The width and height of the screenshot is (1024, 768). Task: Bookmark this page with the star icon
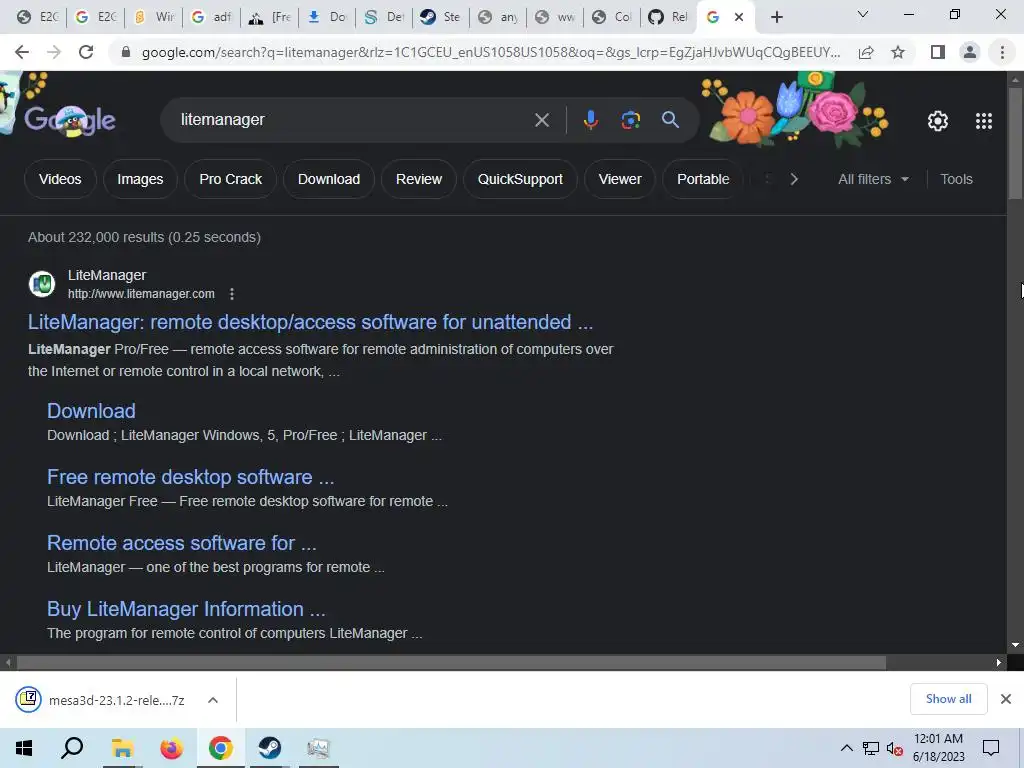pyautogui.click(x=898, y=52)
